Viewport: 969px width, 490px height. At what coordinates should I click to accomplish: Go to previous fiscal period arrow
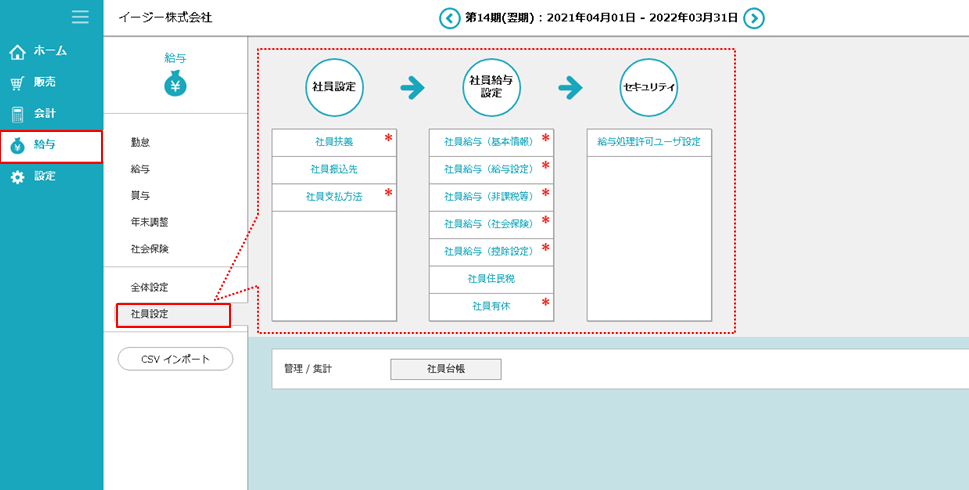pyautogui.click(x=450, y=18)
